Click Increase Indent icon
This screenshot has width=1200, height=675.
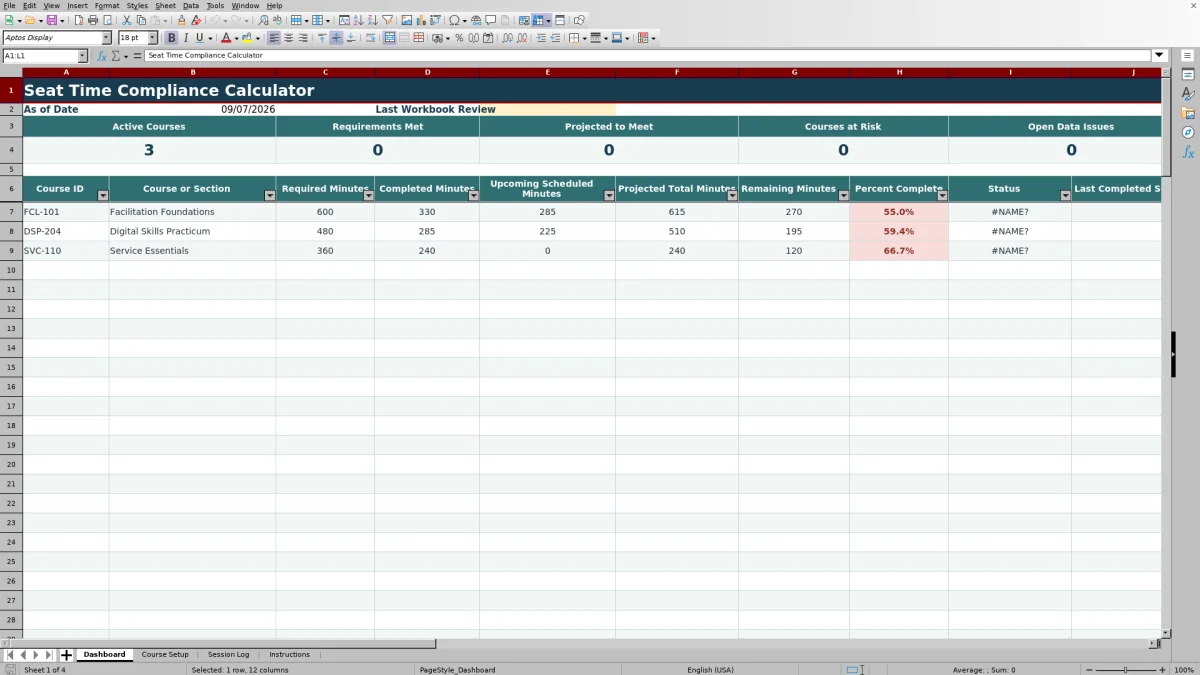click(x=541, y=38)
